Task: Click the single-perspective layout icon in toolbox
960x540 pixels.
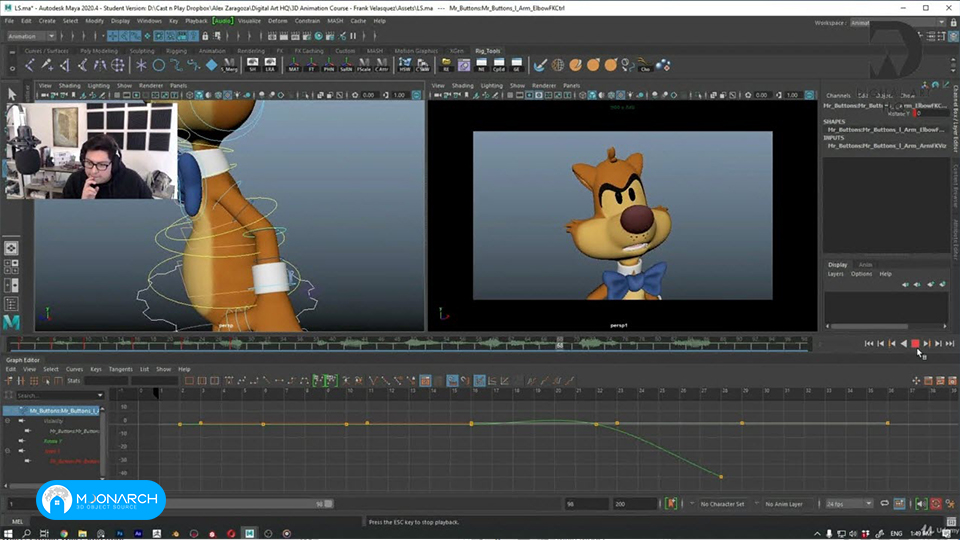Action: (11, 248)
